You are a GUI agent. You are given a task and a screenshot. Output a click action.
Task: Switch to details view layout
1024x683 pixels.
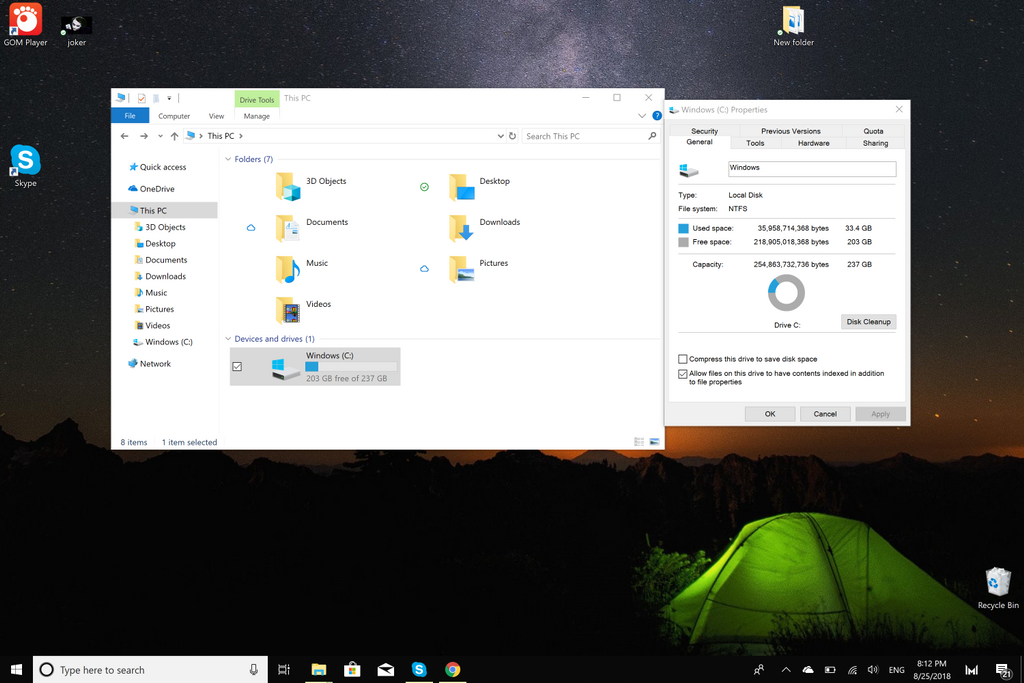(639, 442)
